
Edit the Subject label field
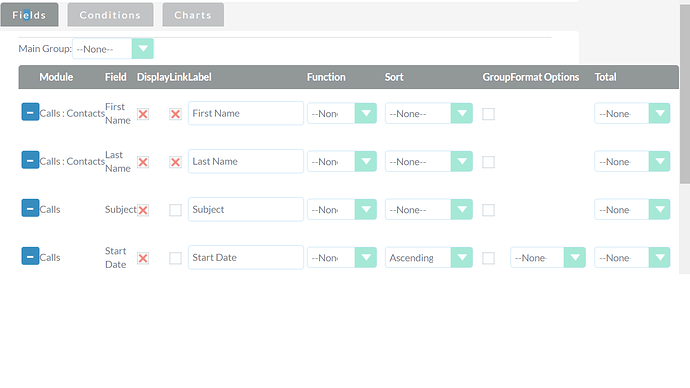(246, 209)
